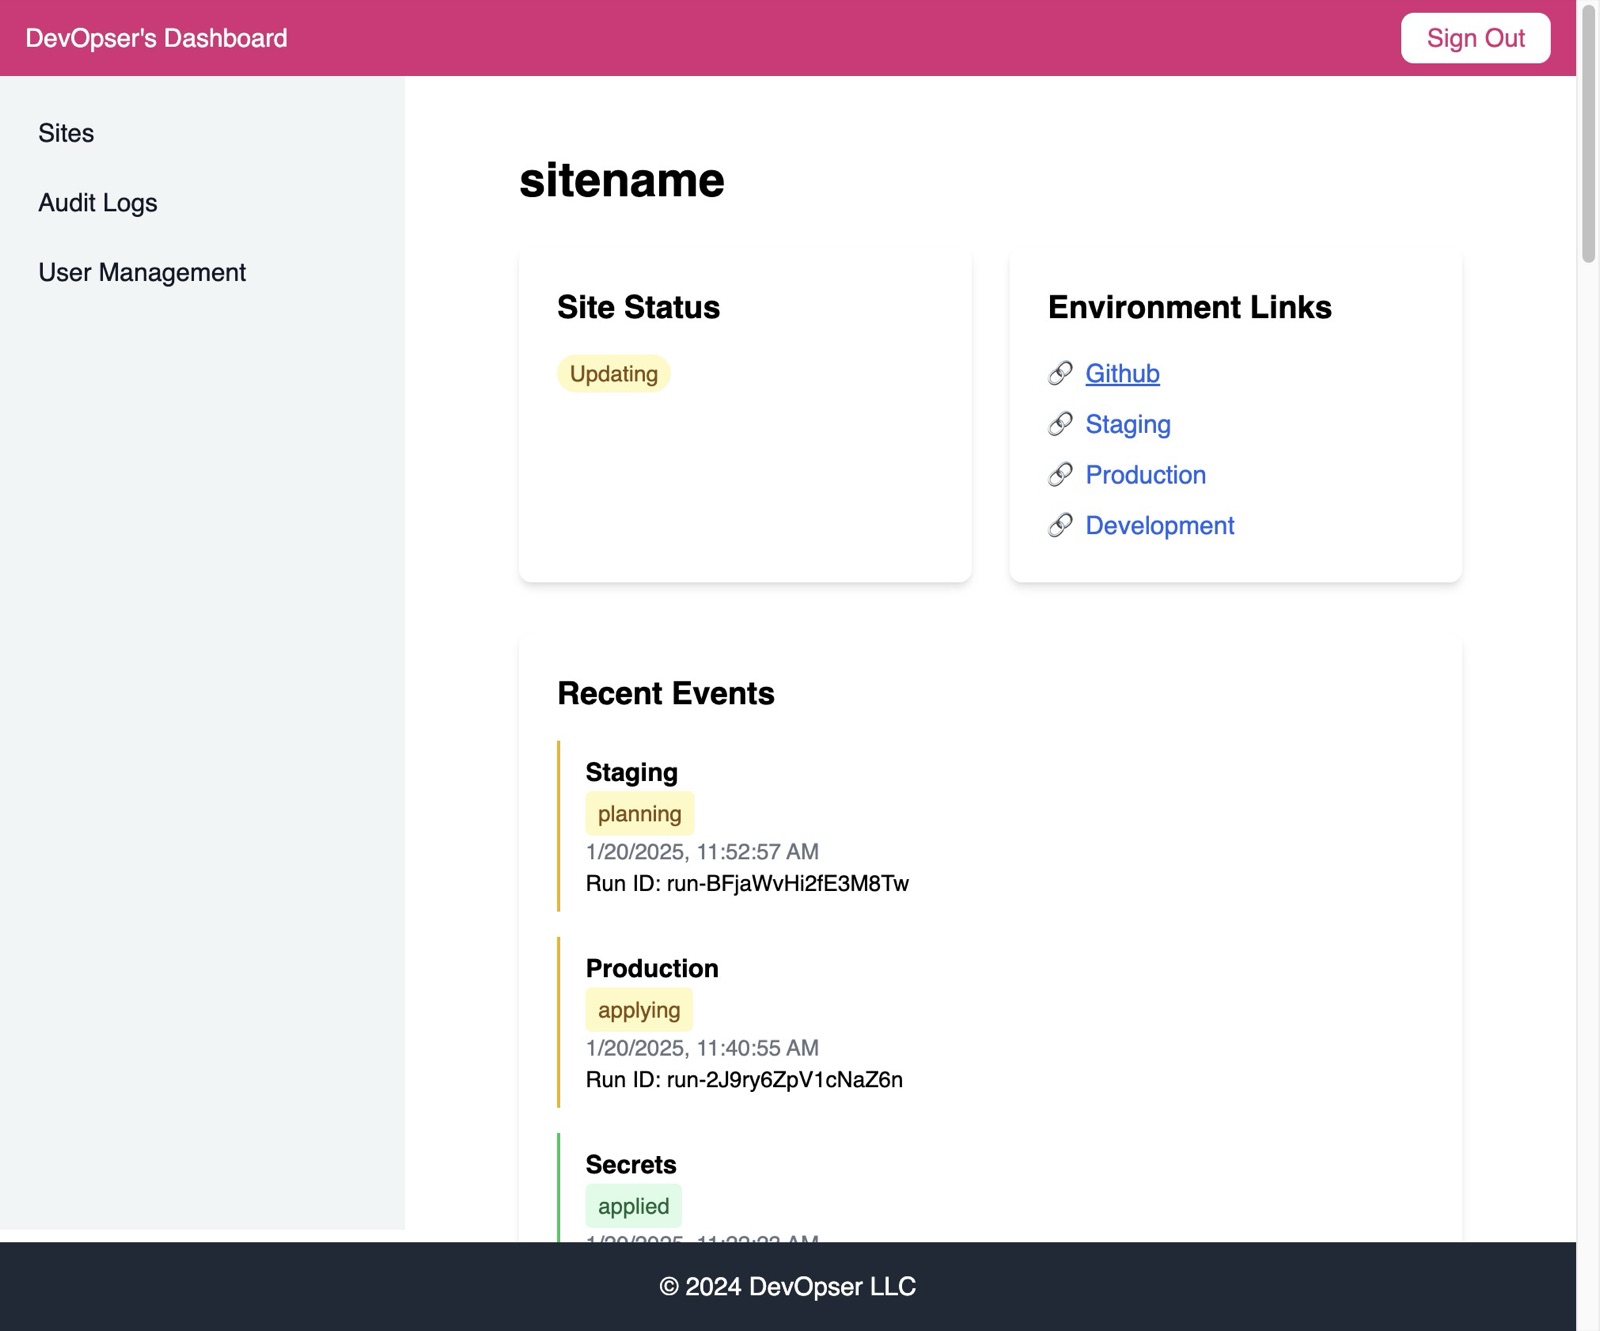Click Run ID run-2J9ry6ZpV1cNaZ6n
Image resolution: width=1600 pixels, height=1331 pixels.
pos(744,1079)
